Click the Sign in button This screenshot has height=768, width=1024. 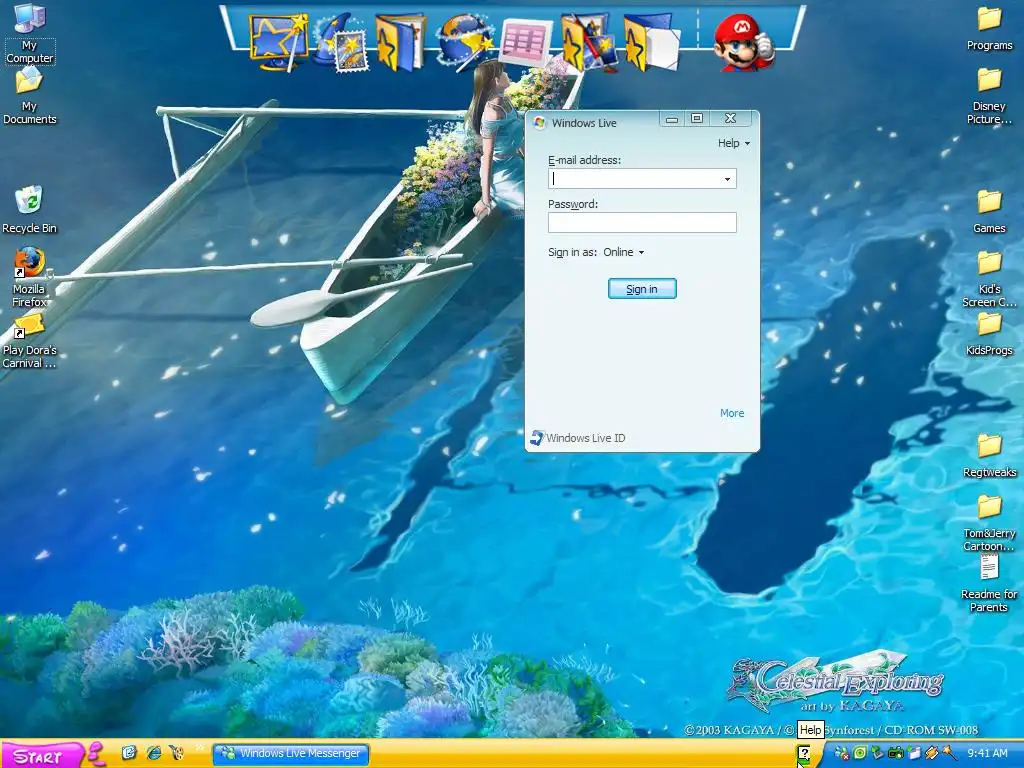point(642,289)
